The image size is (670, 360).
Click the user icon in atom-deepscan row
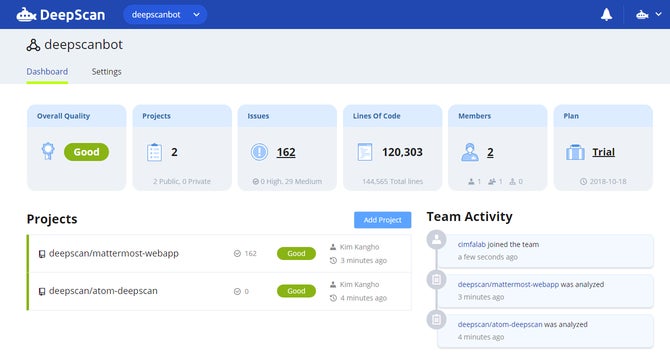tap(333, 284)
